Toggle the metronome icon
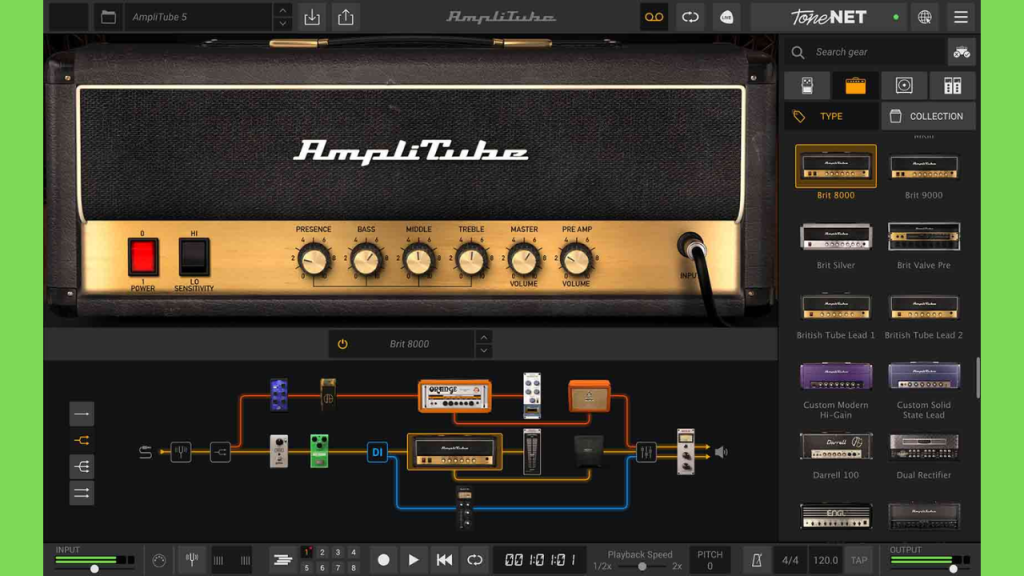1024x576 pixels. tap(756, 560)
